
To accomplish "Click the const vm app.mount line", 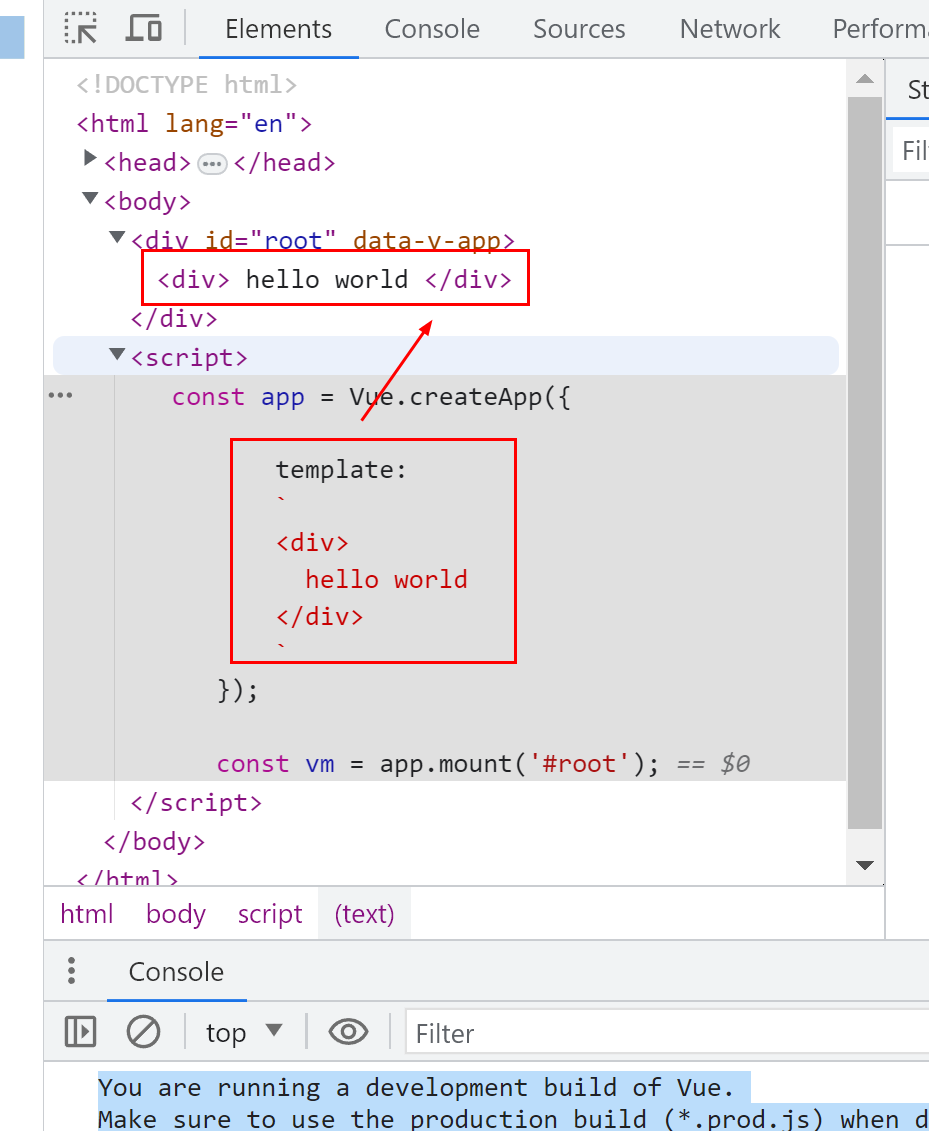I will click(x=438, y=764).
